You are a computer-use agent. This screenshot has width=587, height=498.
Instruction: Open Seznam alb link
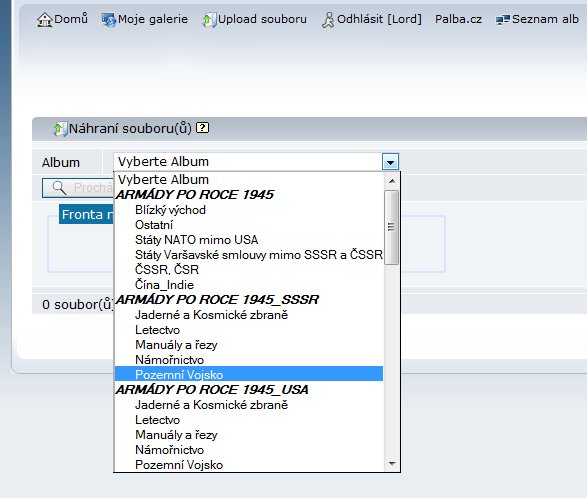[545, 19]
